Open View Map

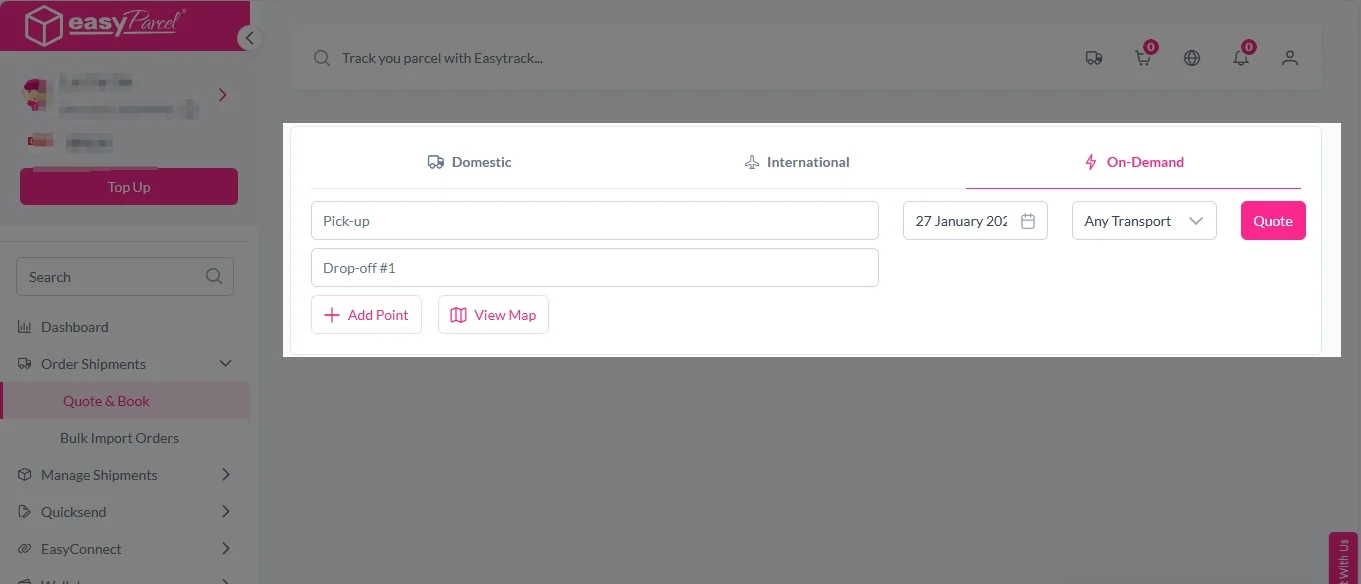[493, 315]
